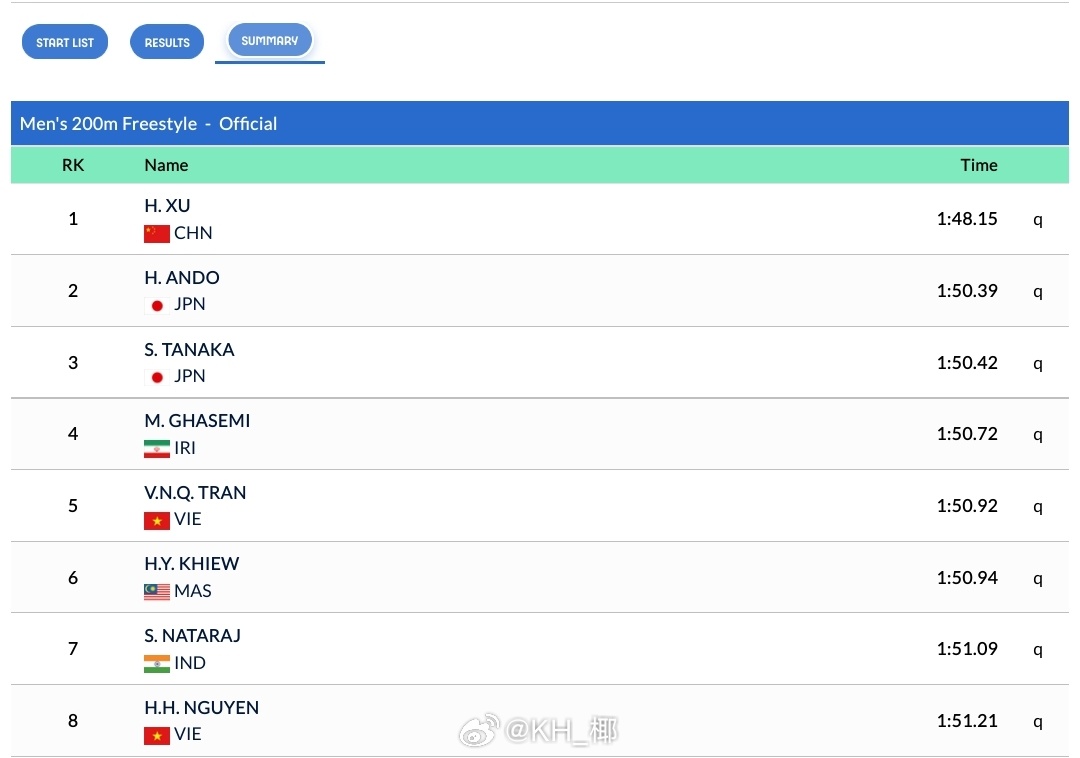1080x758 pixels.
Task: Click the Time column header
Action: point(979,165)
